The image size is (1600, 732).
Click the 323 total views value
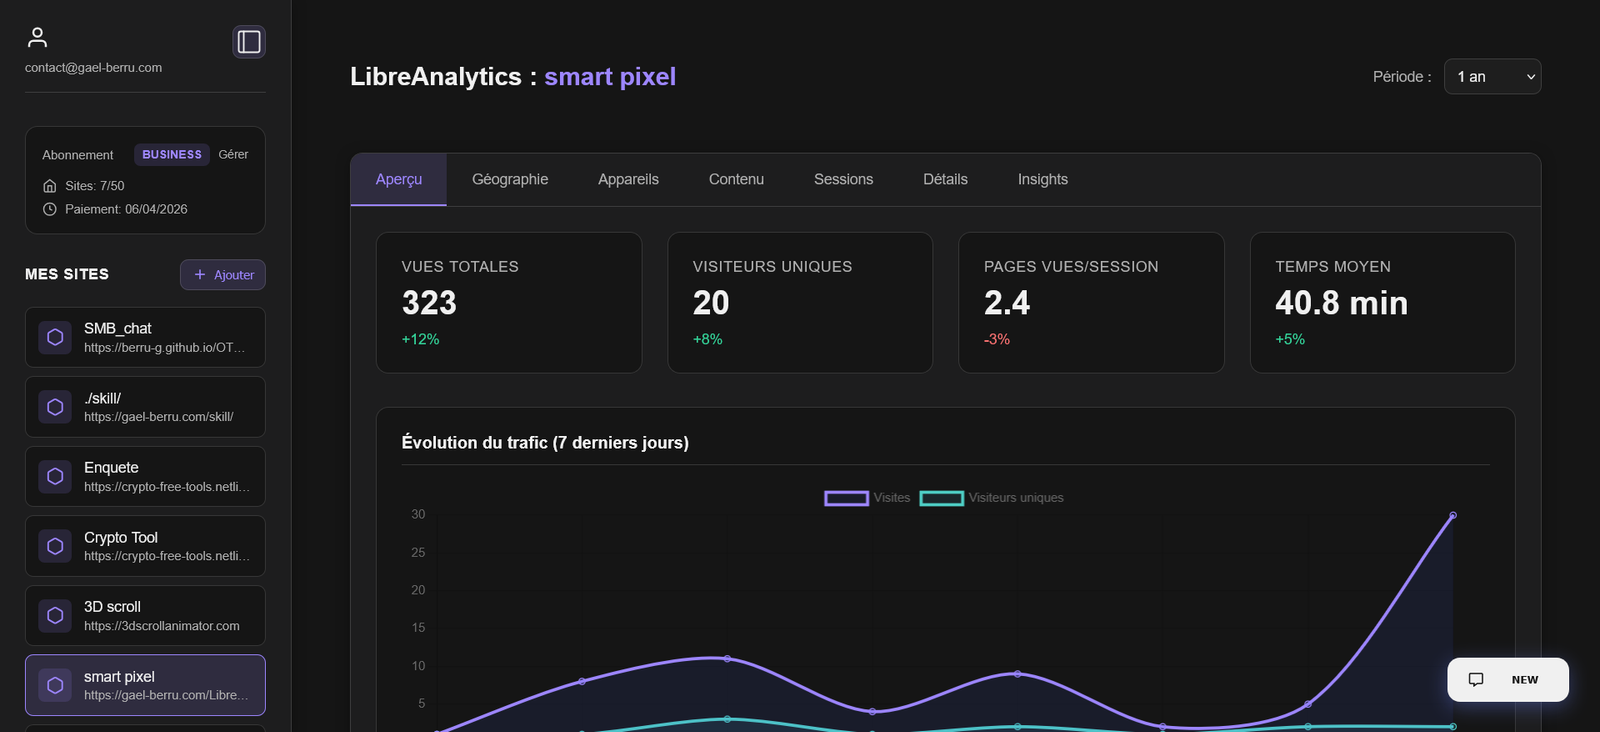pos(429,303)
